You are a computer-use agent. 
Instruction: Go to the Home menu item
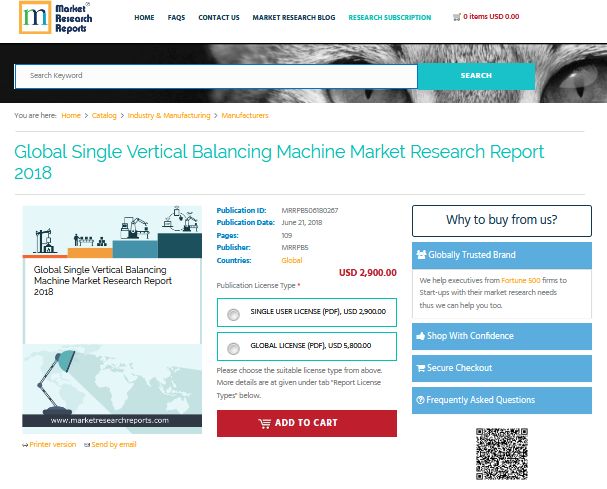[144, 17]
